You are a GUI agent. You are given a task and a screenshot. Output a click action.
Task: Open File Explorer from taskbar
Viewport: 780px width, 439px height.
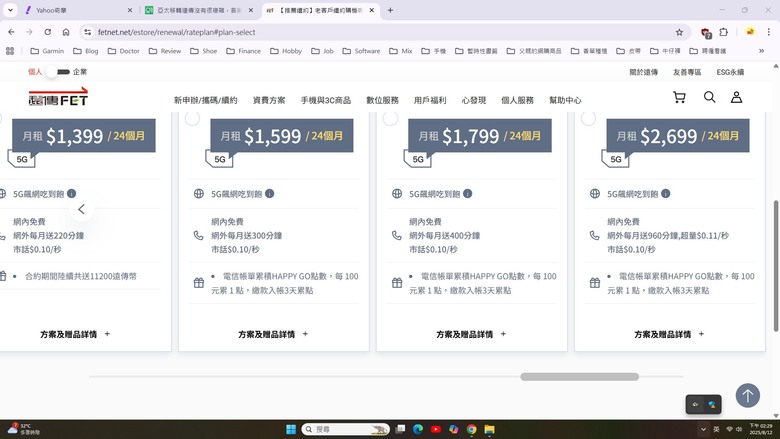pos(489,429)
